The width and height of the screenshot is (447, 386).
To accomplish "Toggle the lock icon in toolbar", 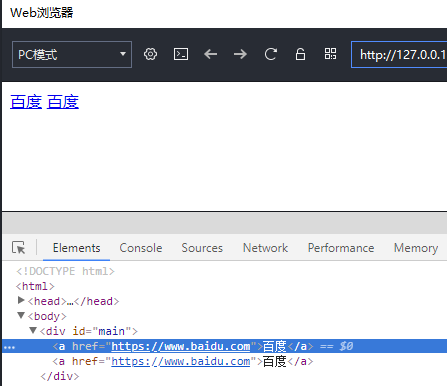I will click(x=300, y=54).
